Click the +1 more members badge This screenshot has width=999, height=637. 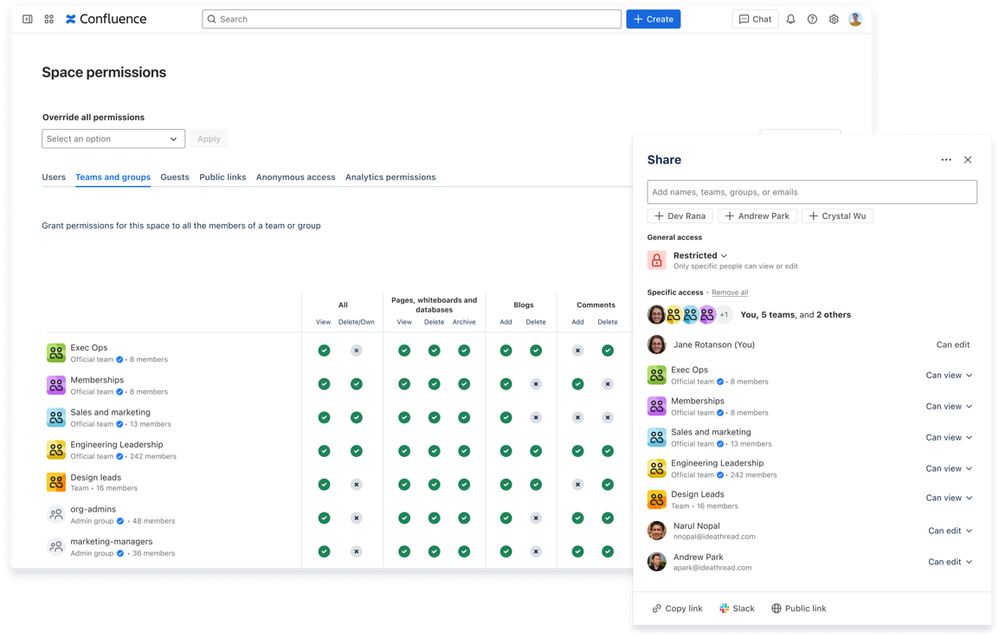pyautogui.click(x=724, y=315)
